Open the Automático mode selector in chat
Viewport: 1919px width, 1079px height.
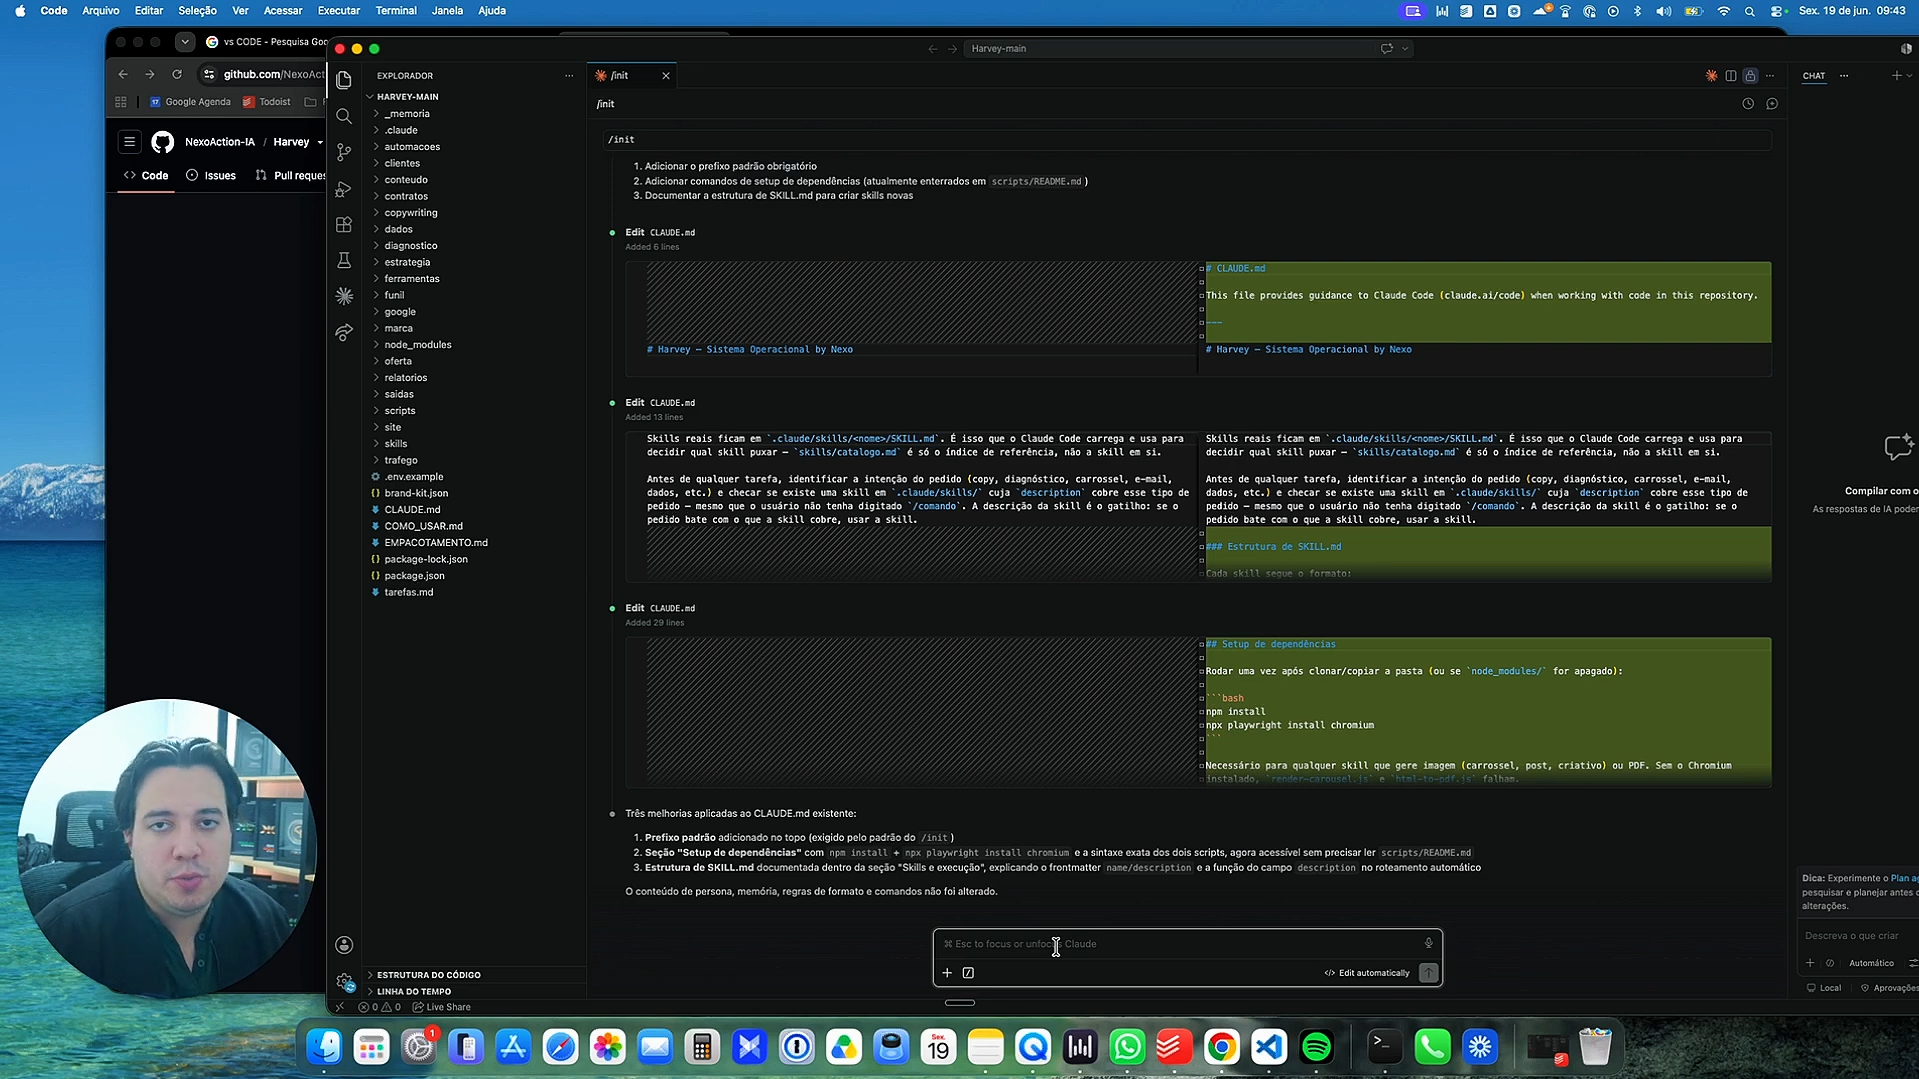click(1871, 963)
